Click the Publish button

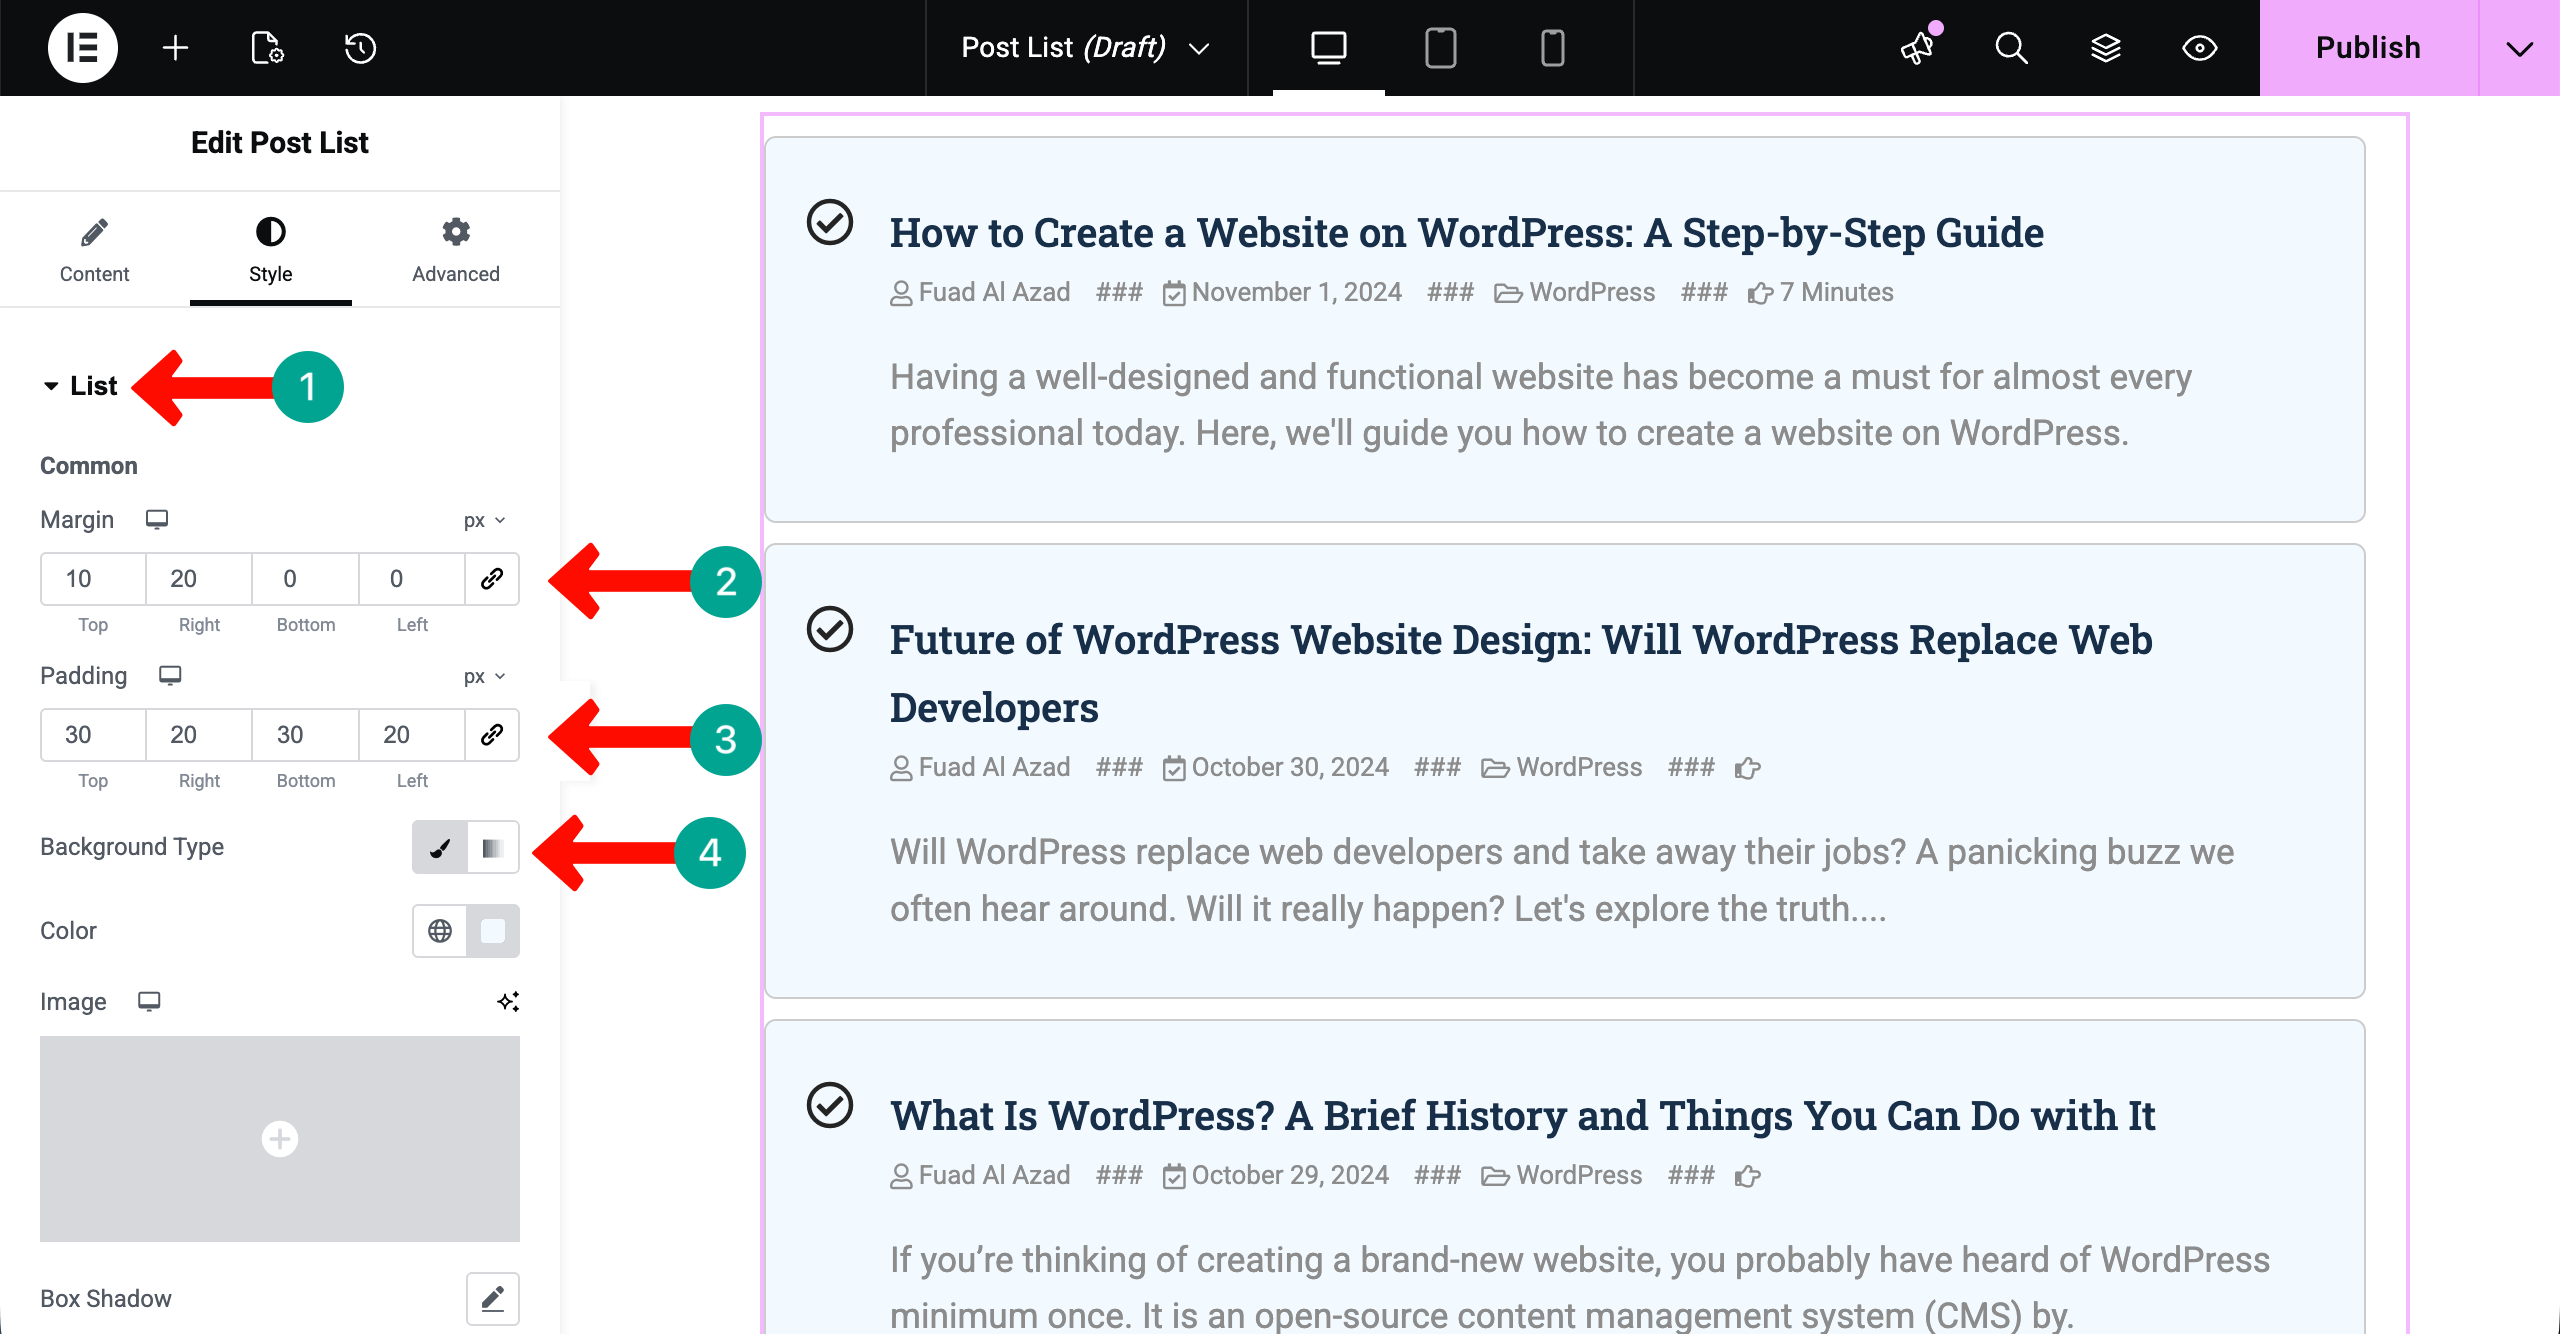[2367, 48]
